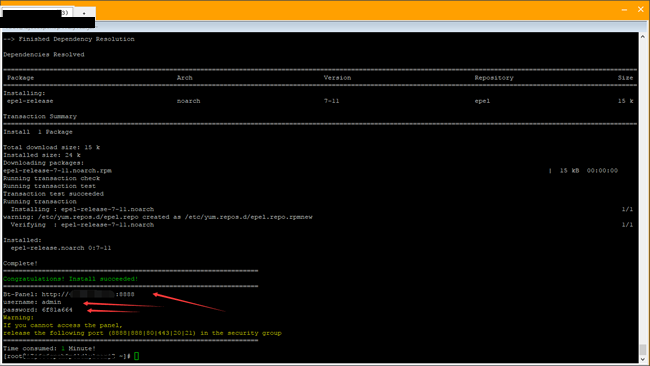
Task: Click the vertical scrollbar thumb near bottom
Action: pos(643,349)
